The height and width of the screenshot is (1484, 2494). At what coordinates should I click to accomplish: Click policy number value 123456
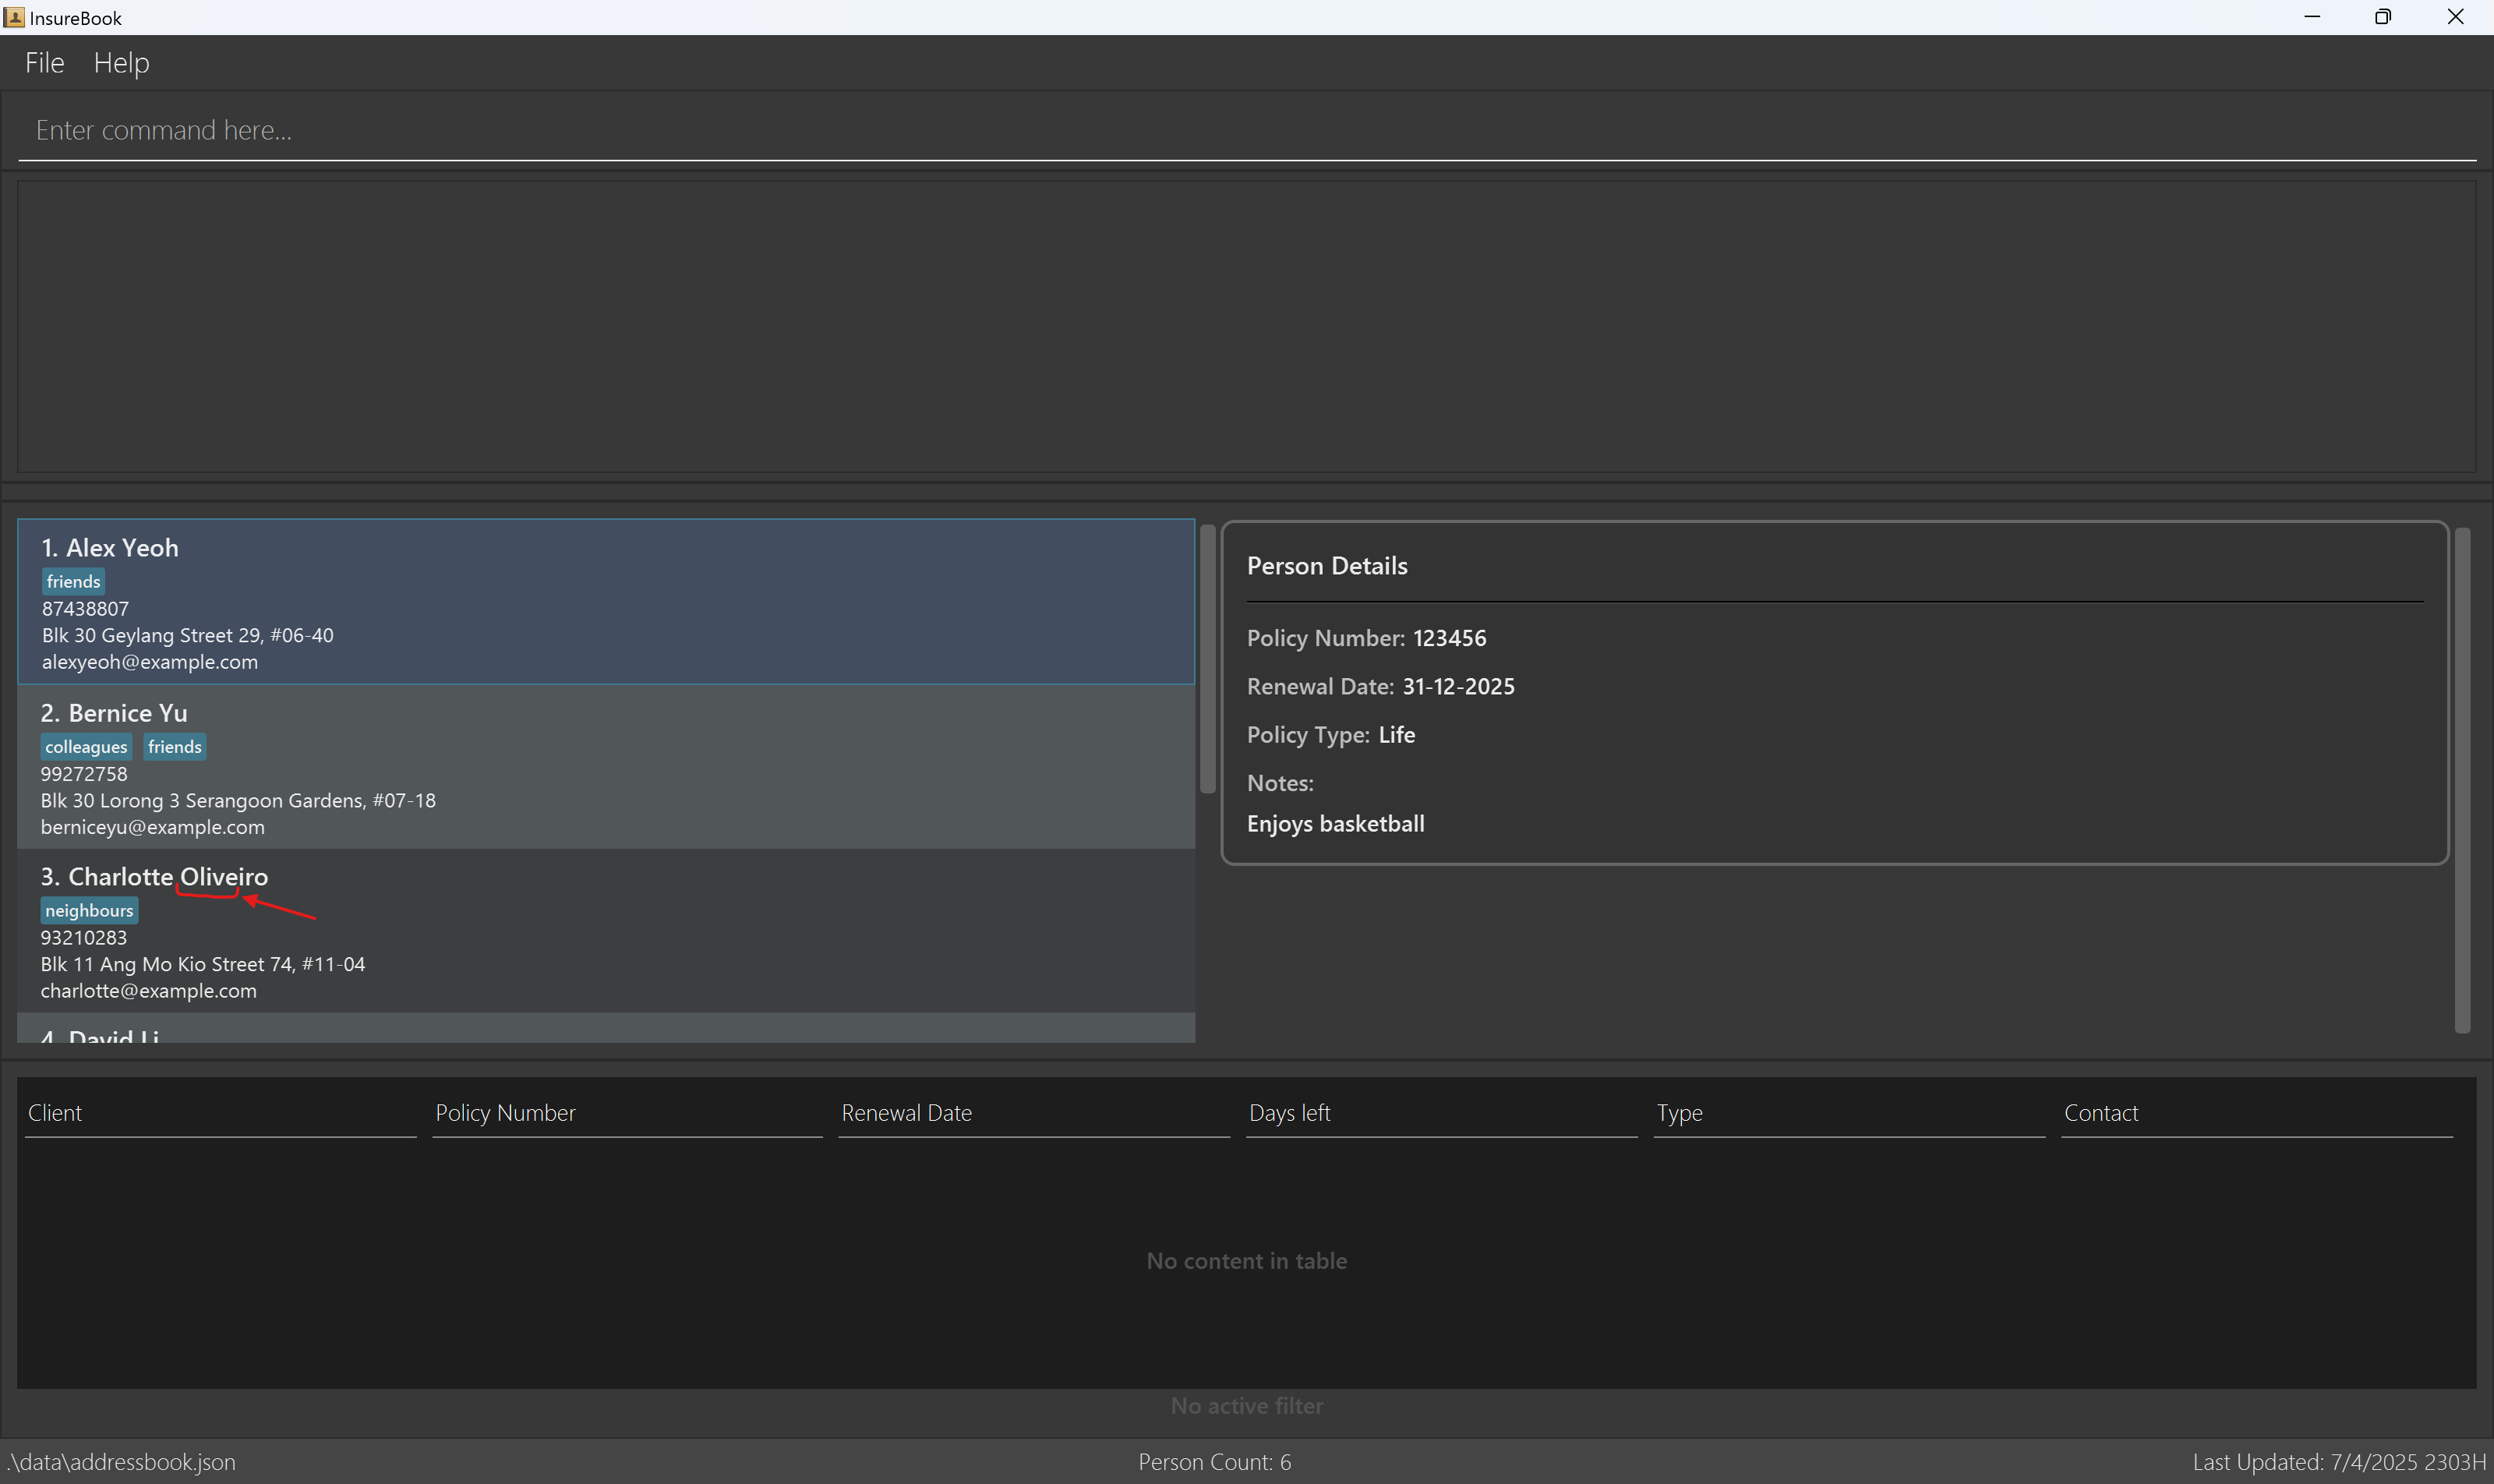pyautogui.click(x=1450, y=638)
